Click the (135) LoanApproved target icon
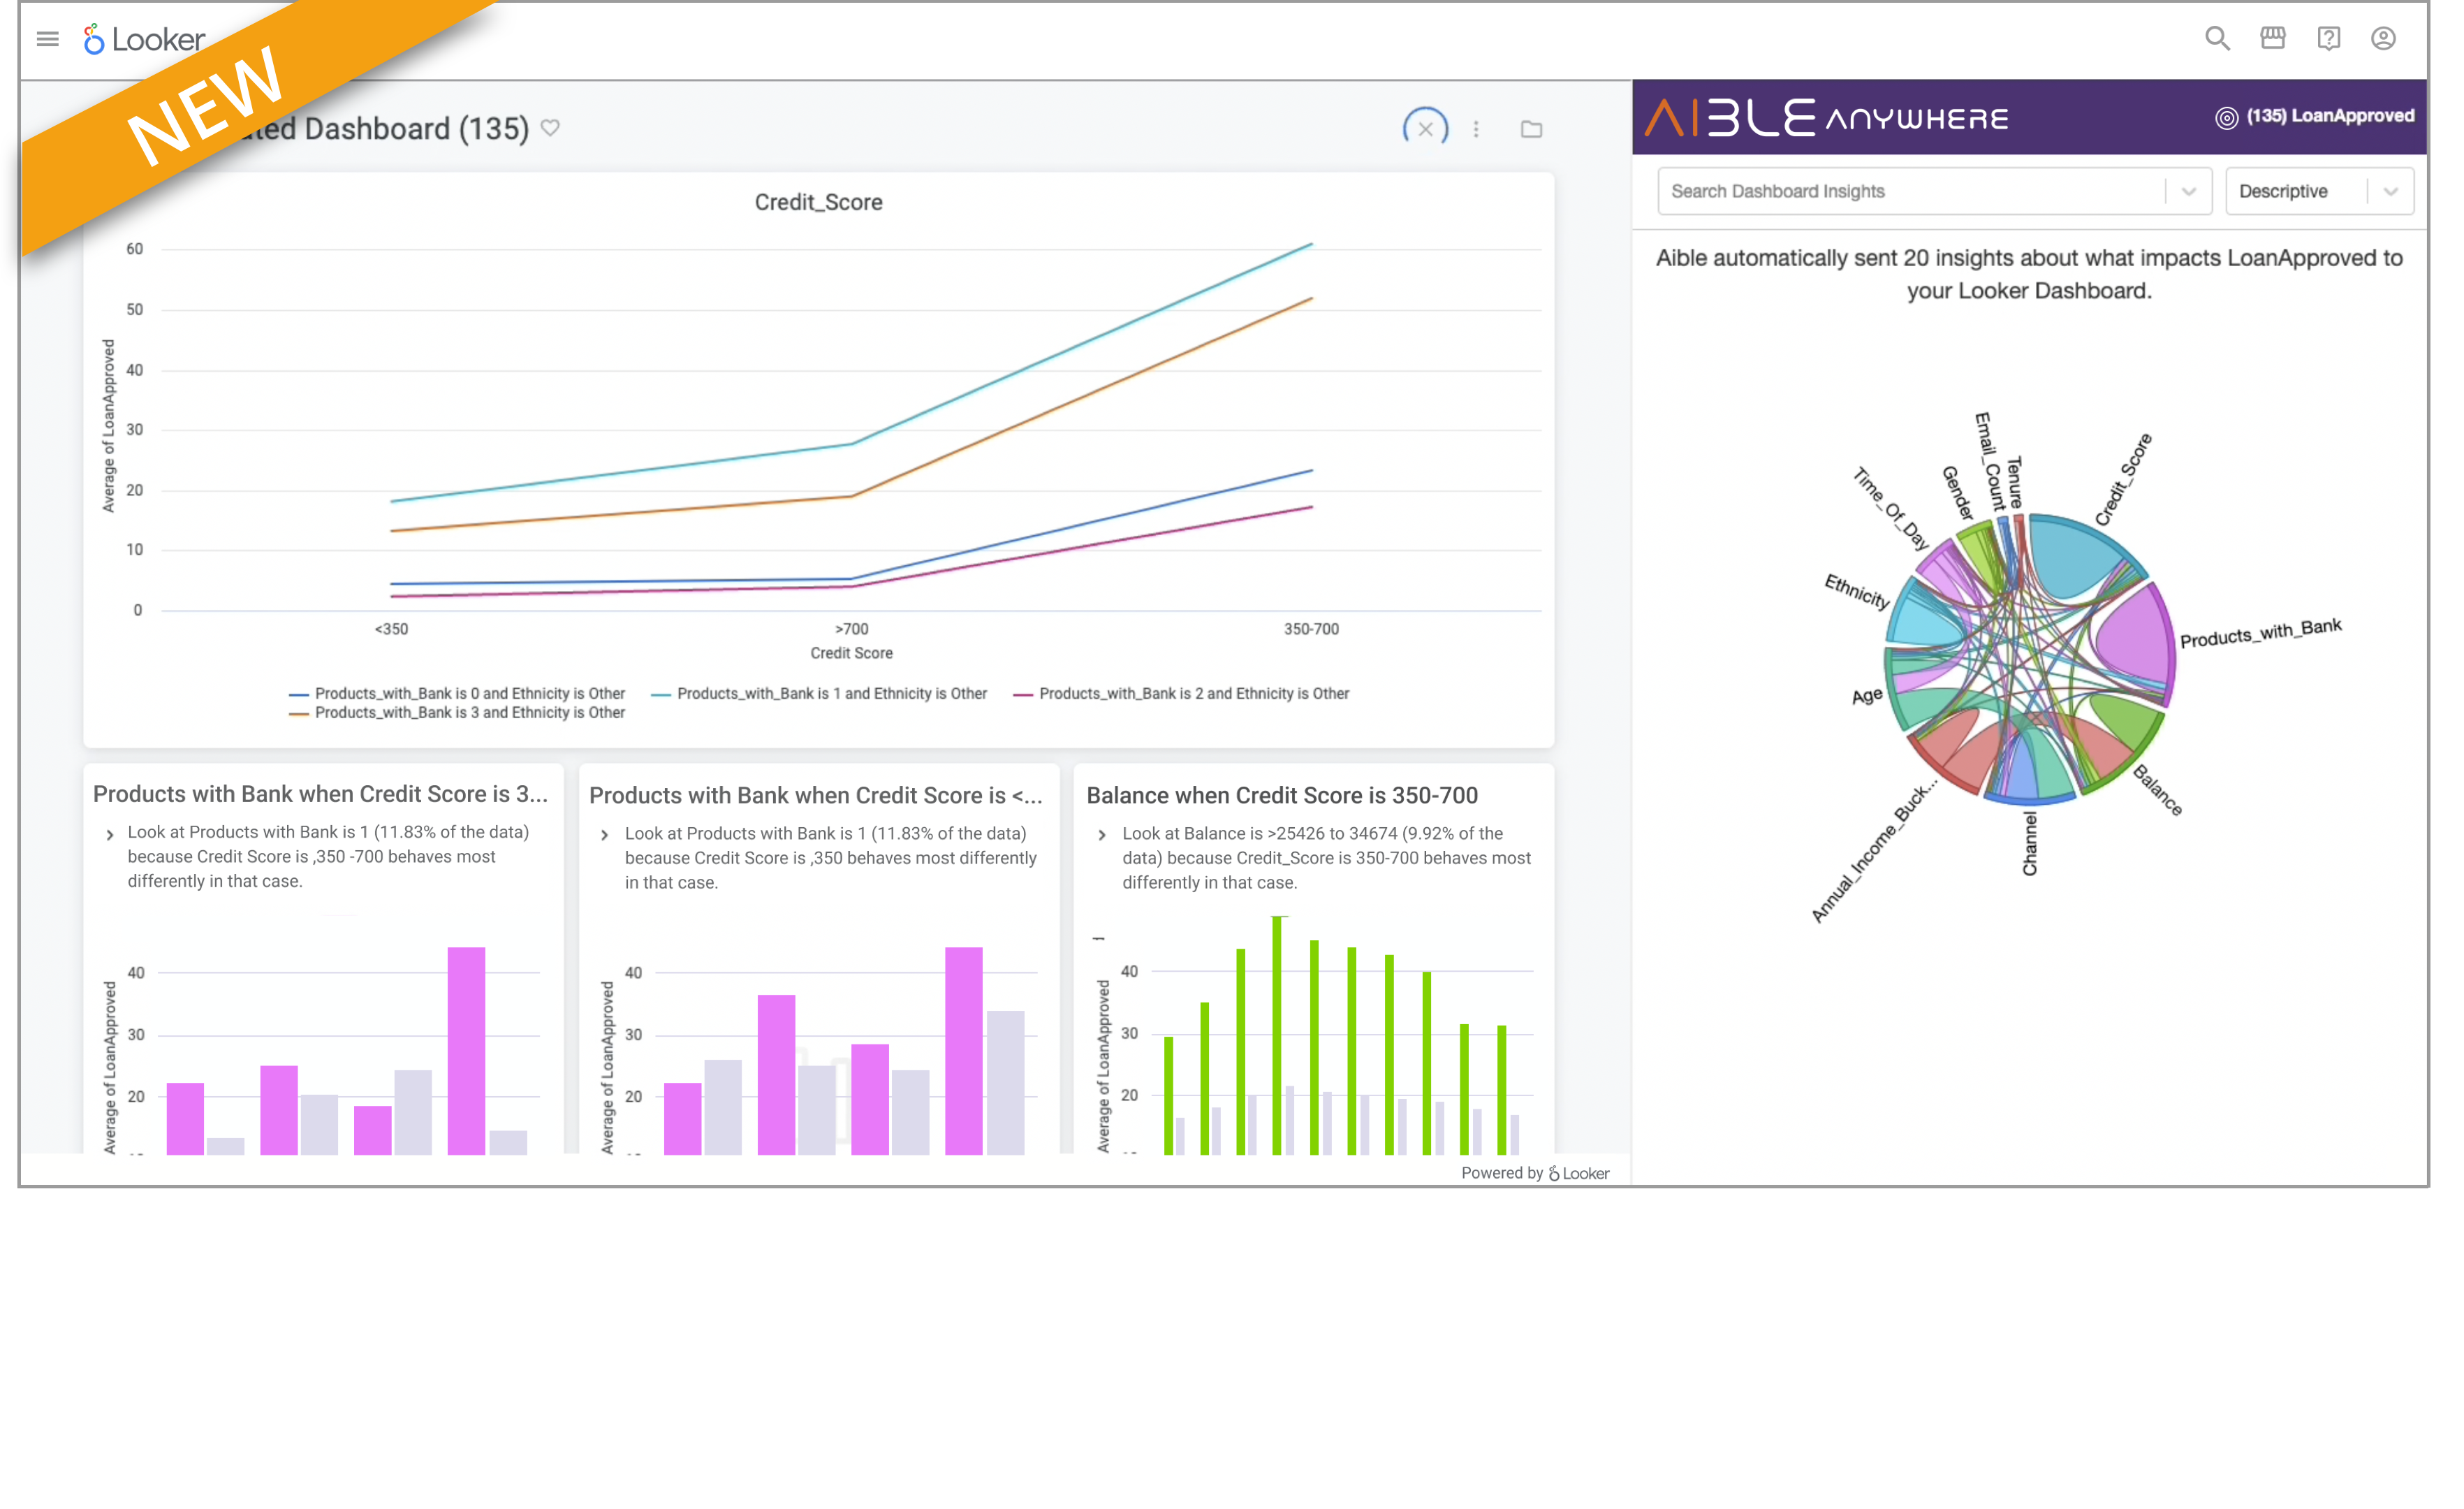This screenshot has height=1509, width=2464. pos(2226,117)
